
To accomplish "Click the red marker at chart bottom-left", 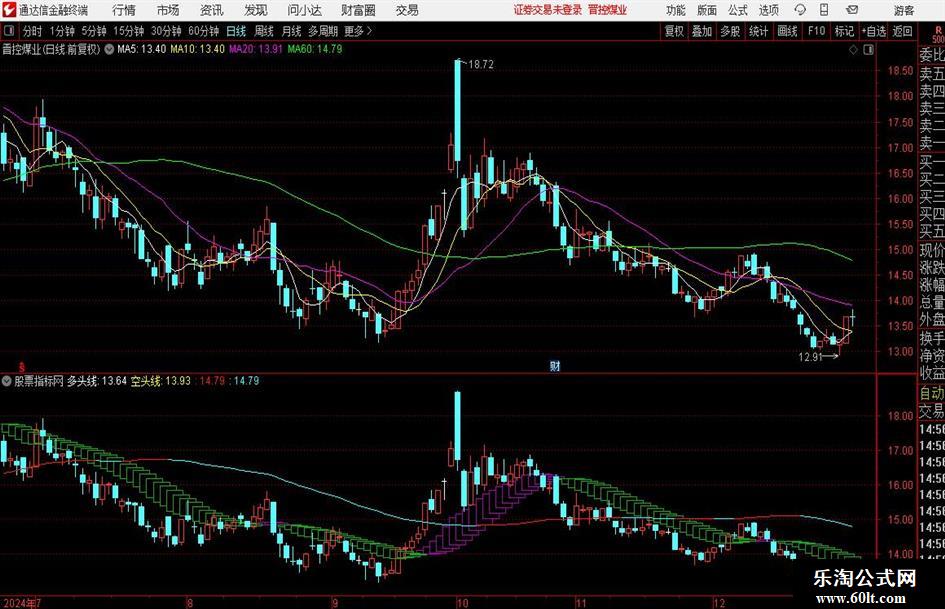I will click(22, 366).
